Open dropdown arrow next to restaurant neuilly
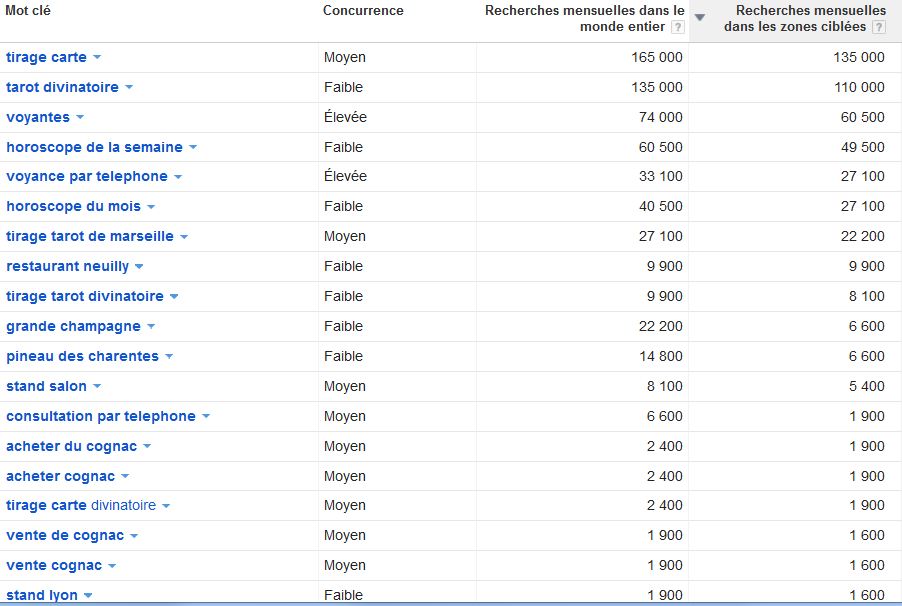Image resolution: width=902 pixels, height=606 pixels. tap(139, 266)
